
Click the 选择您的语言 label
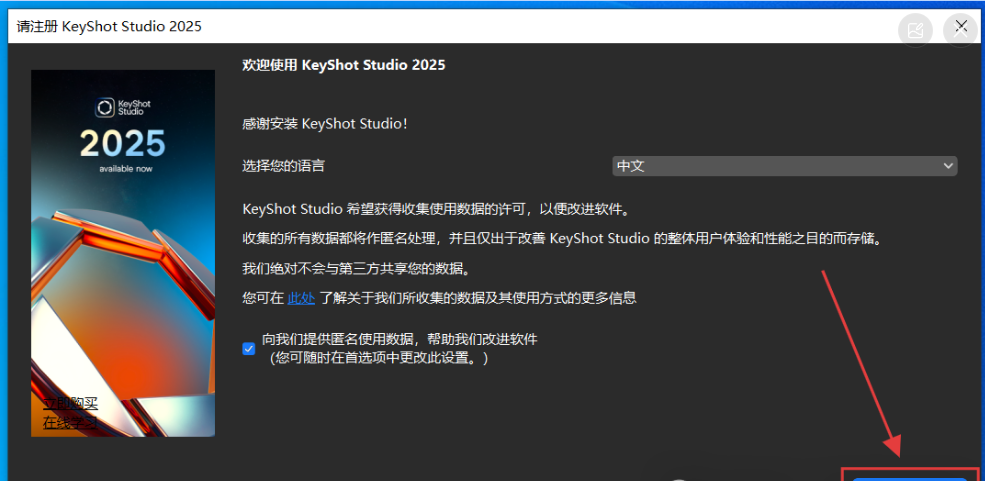tap(284, 166)
